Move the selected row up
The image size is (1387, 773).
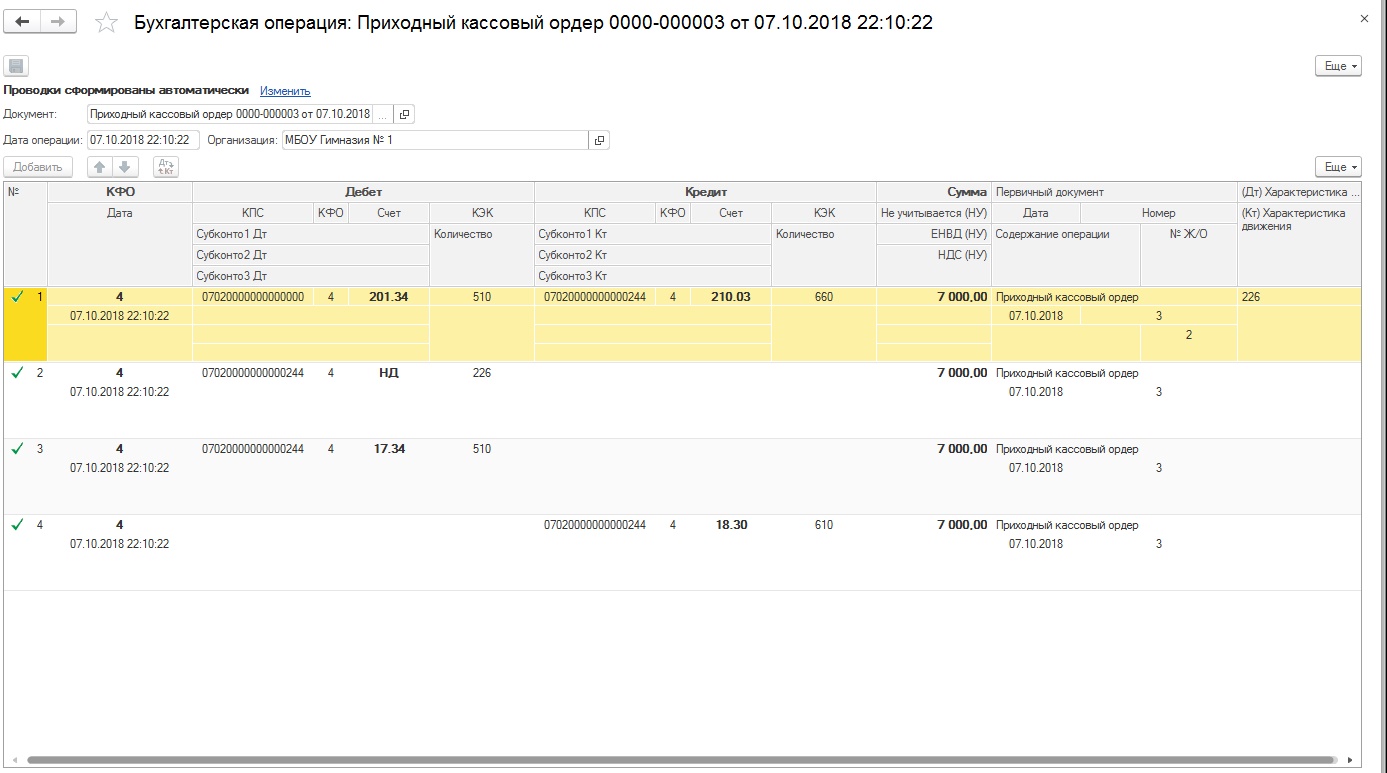click(x=100, y=167)
